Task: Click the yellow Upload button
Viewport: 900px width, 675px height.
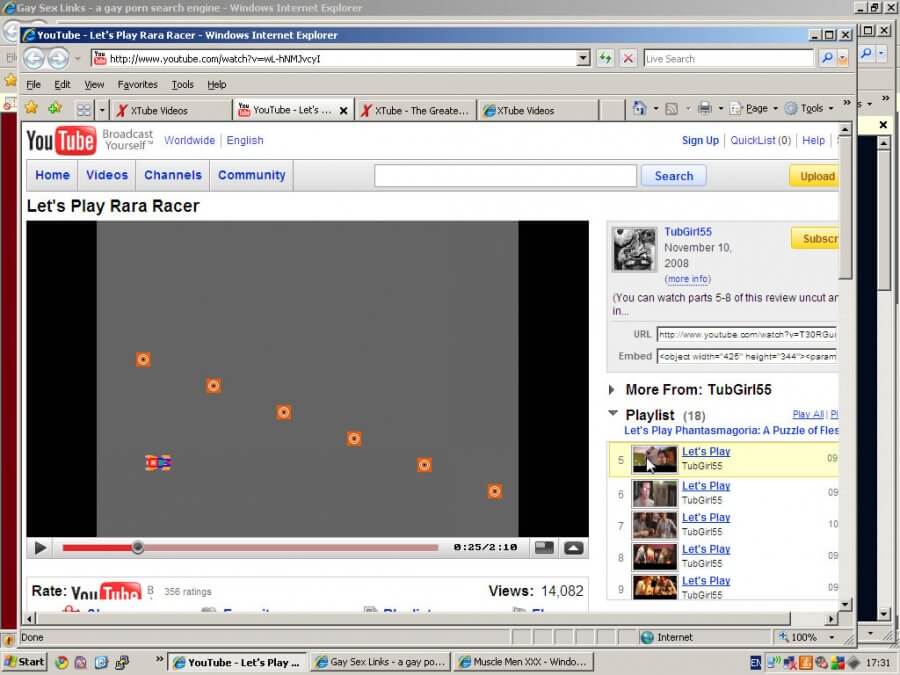Action: (x=815, y=176)
